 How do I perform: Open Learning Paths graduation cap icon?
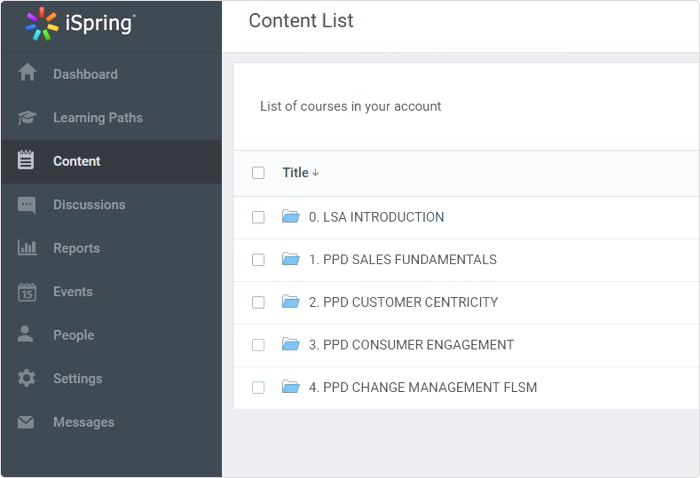coord(27,117)
